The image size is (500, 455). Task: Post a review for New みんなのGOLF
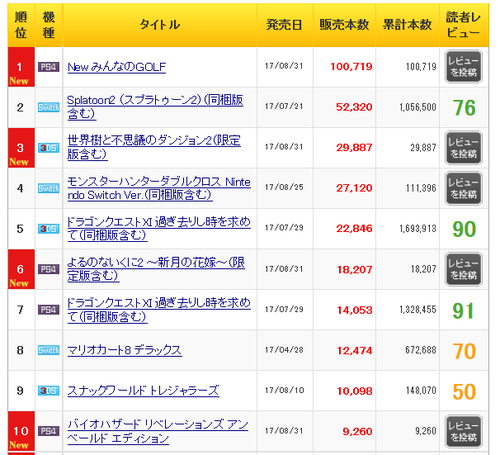pos(464,67)
